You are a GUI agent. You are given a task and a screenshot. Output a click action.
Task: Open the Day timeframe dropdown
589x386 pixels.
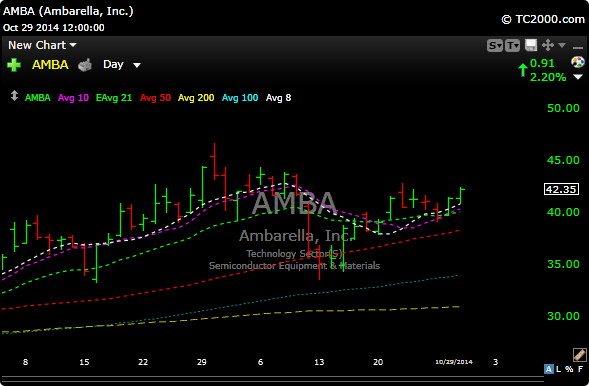click(122, 65)
